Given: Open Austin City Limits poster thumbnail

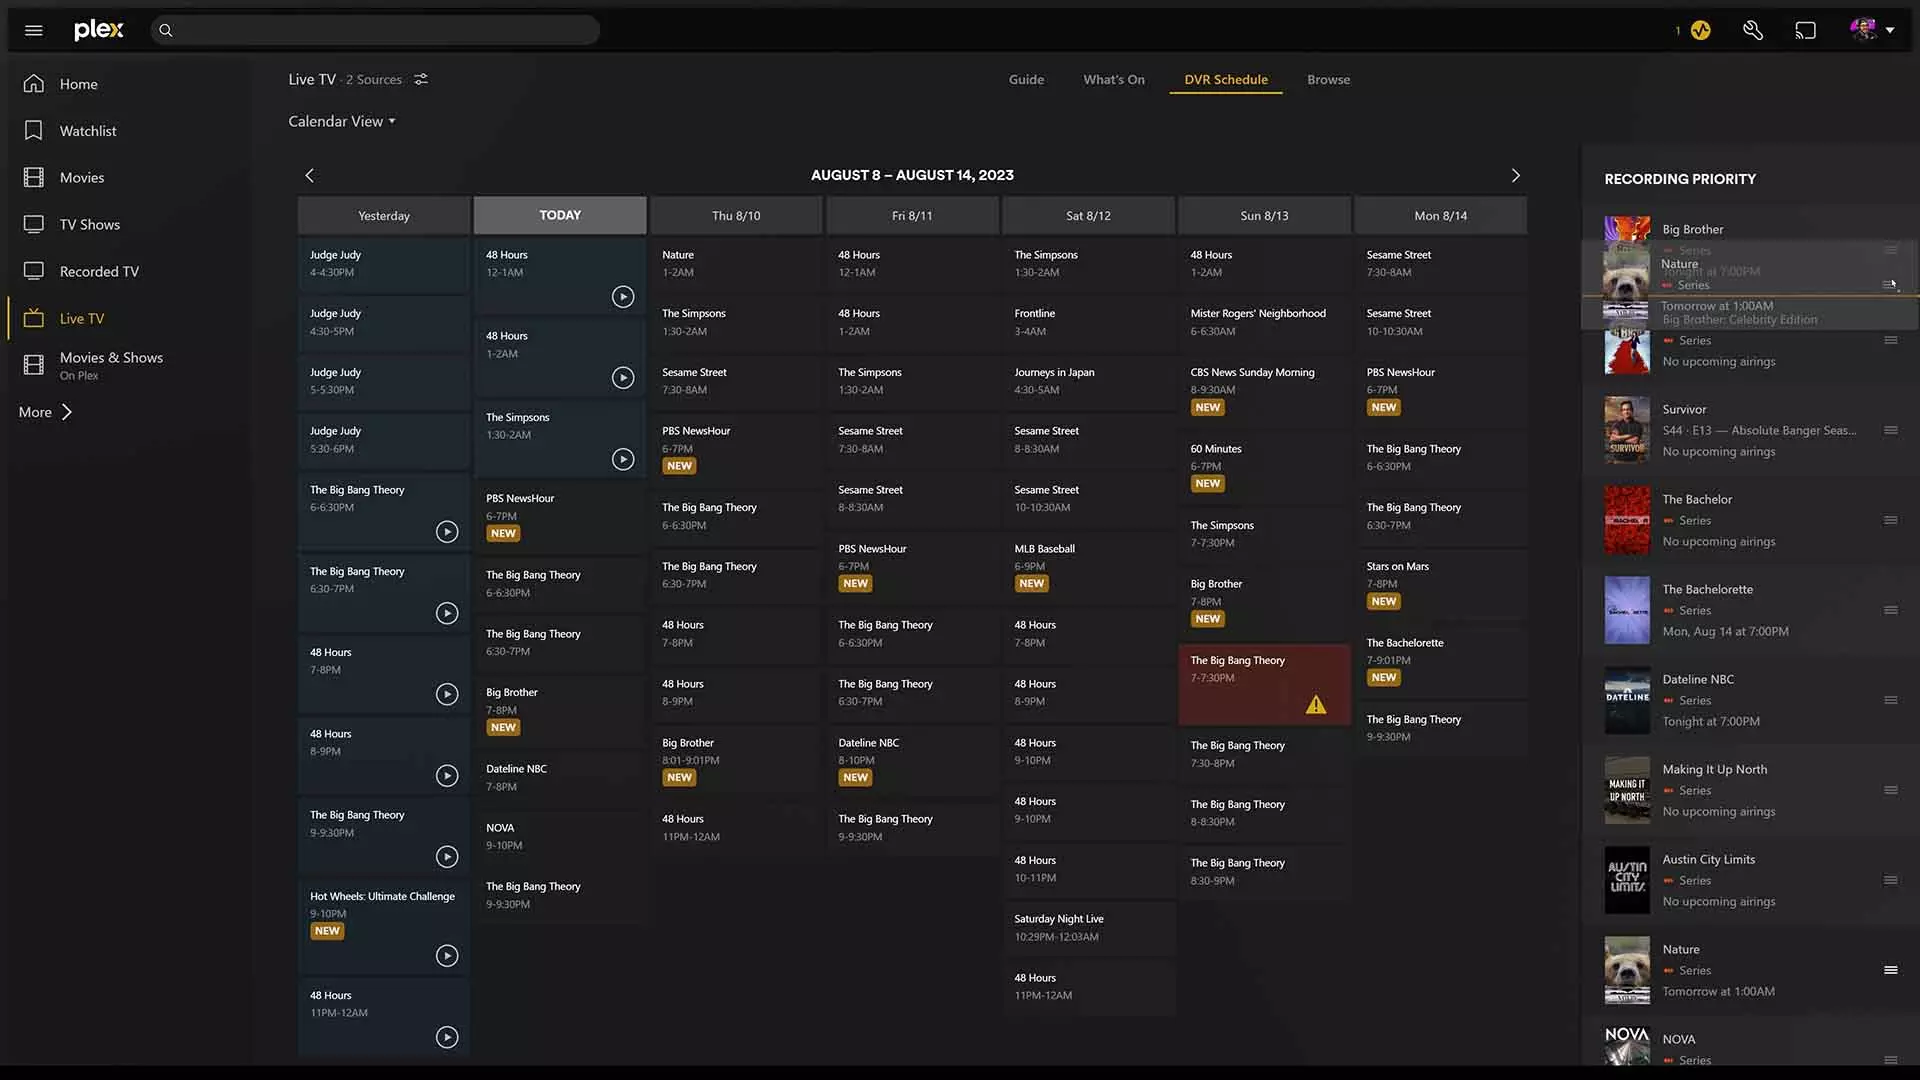Looking at the screenshot, I should pyautogui.click(x=1627, y=880).
